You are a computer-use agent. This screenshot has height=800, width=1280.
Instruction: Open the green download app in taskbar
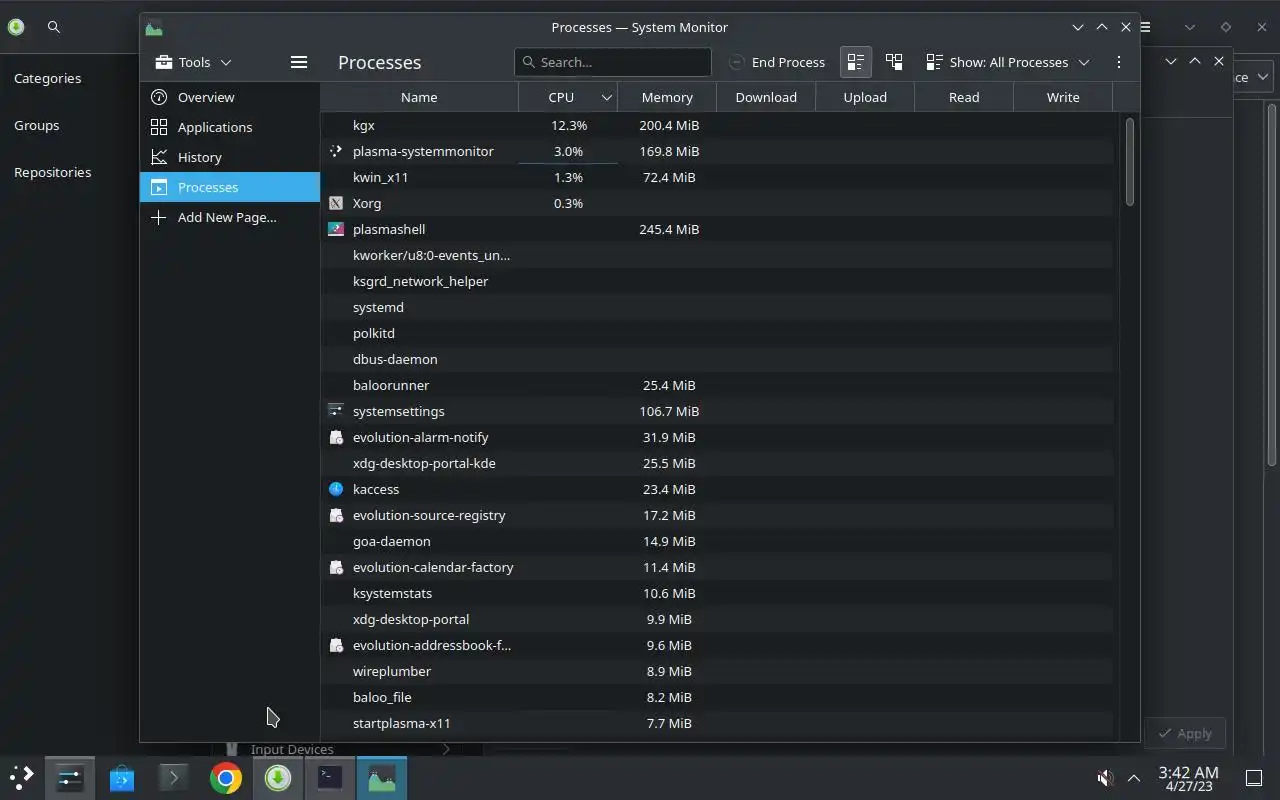pyautogui.click(x=278, y=777)
